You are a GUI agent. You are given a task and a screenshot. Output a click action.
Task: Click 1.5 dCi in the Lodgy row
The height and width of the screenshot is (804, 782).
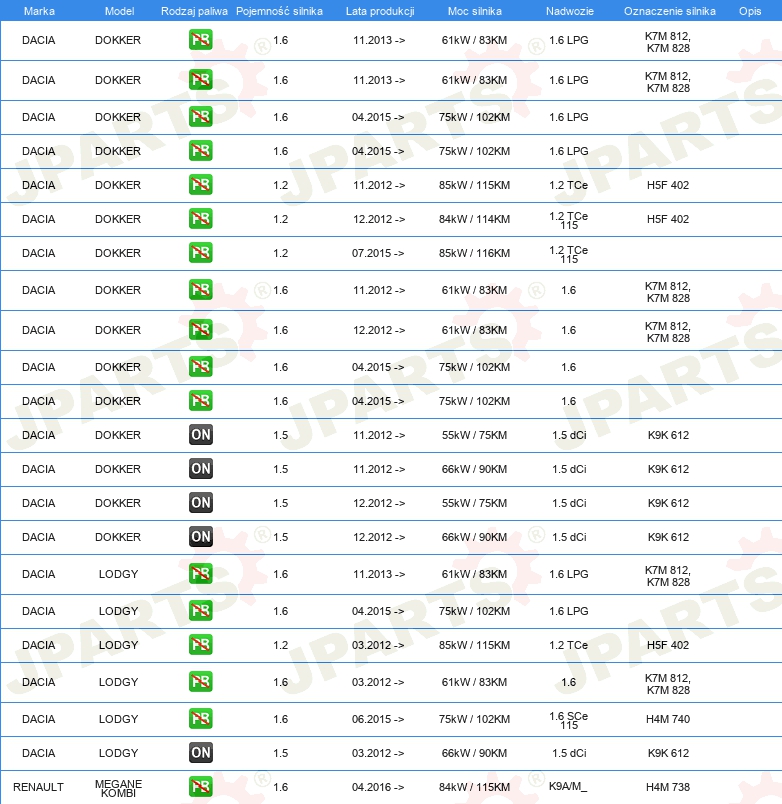[x=569, y=753]
